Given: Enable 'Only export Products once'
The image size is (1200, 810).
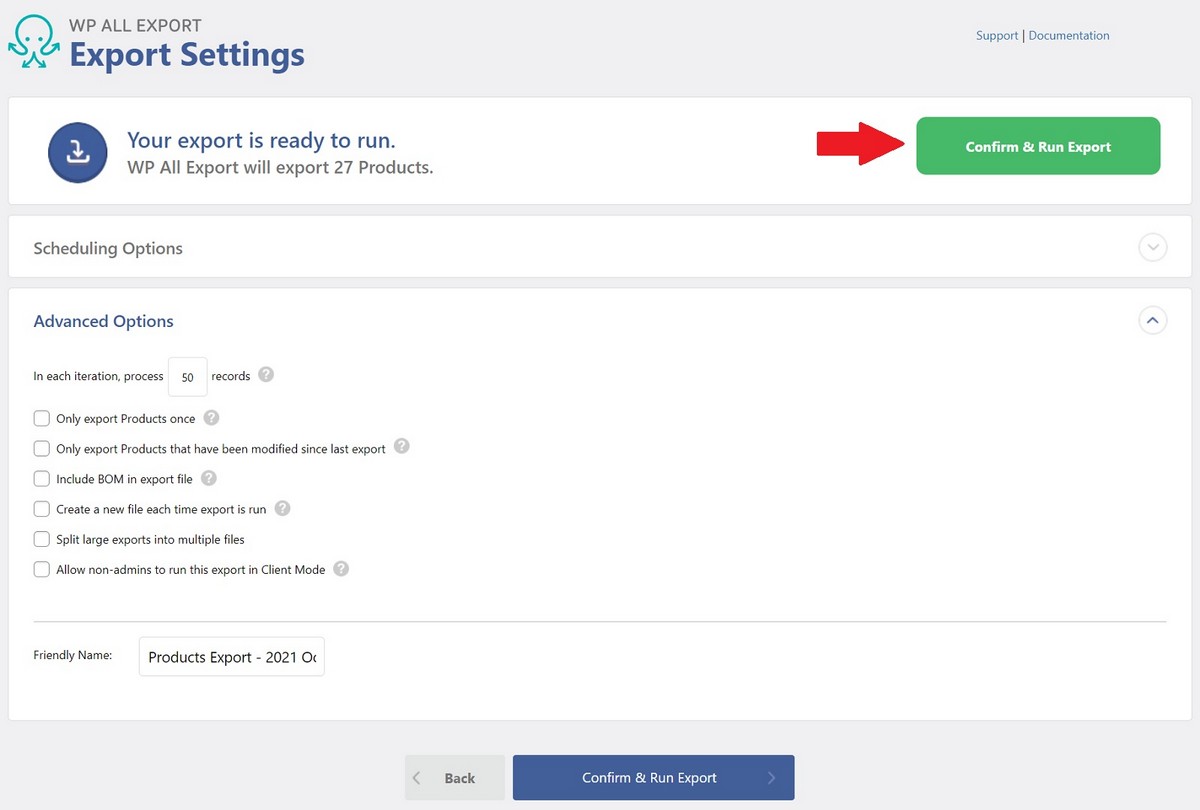Looking at the screenshot, I should [41, 418].
